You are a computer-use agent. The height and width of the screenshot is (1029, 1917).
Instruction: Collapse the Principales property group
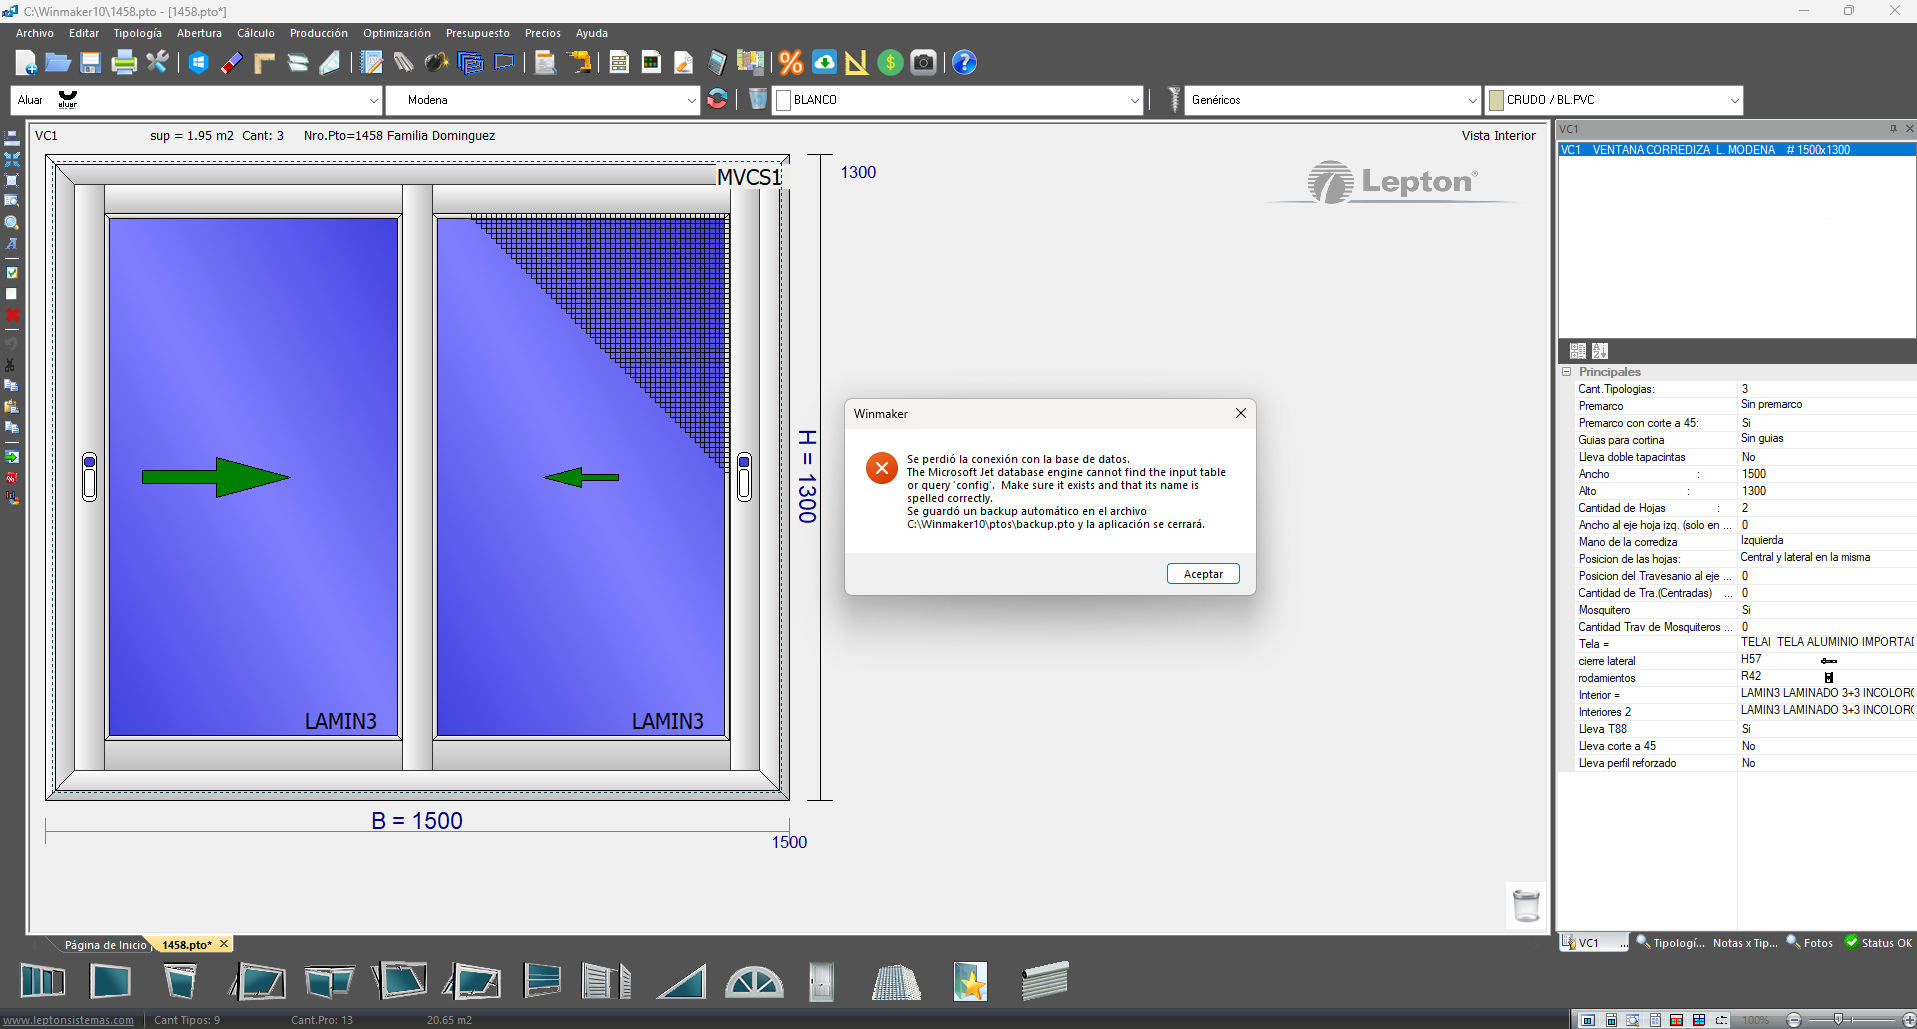coord(1567,372)
